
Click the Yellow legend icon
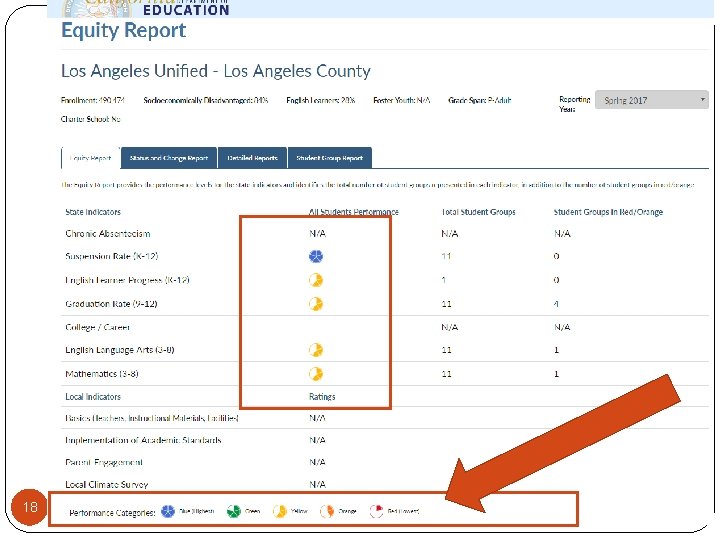click(280, 511)
